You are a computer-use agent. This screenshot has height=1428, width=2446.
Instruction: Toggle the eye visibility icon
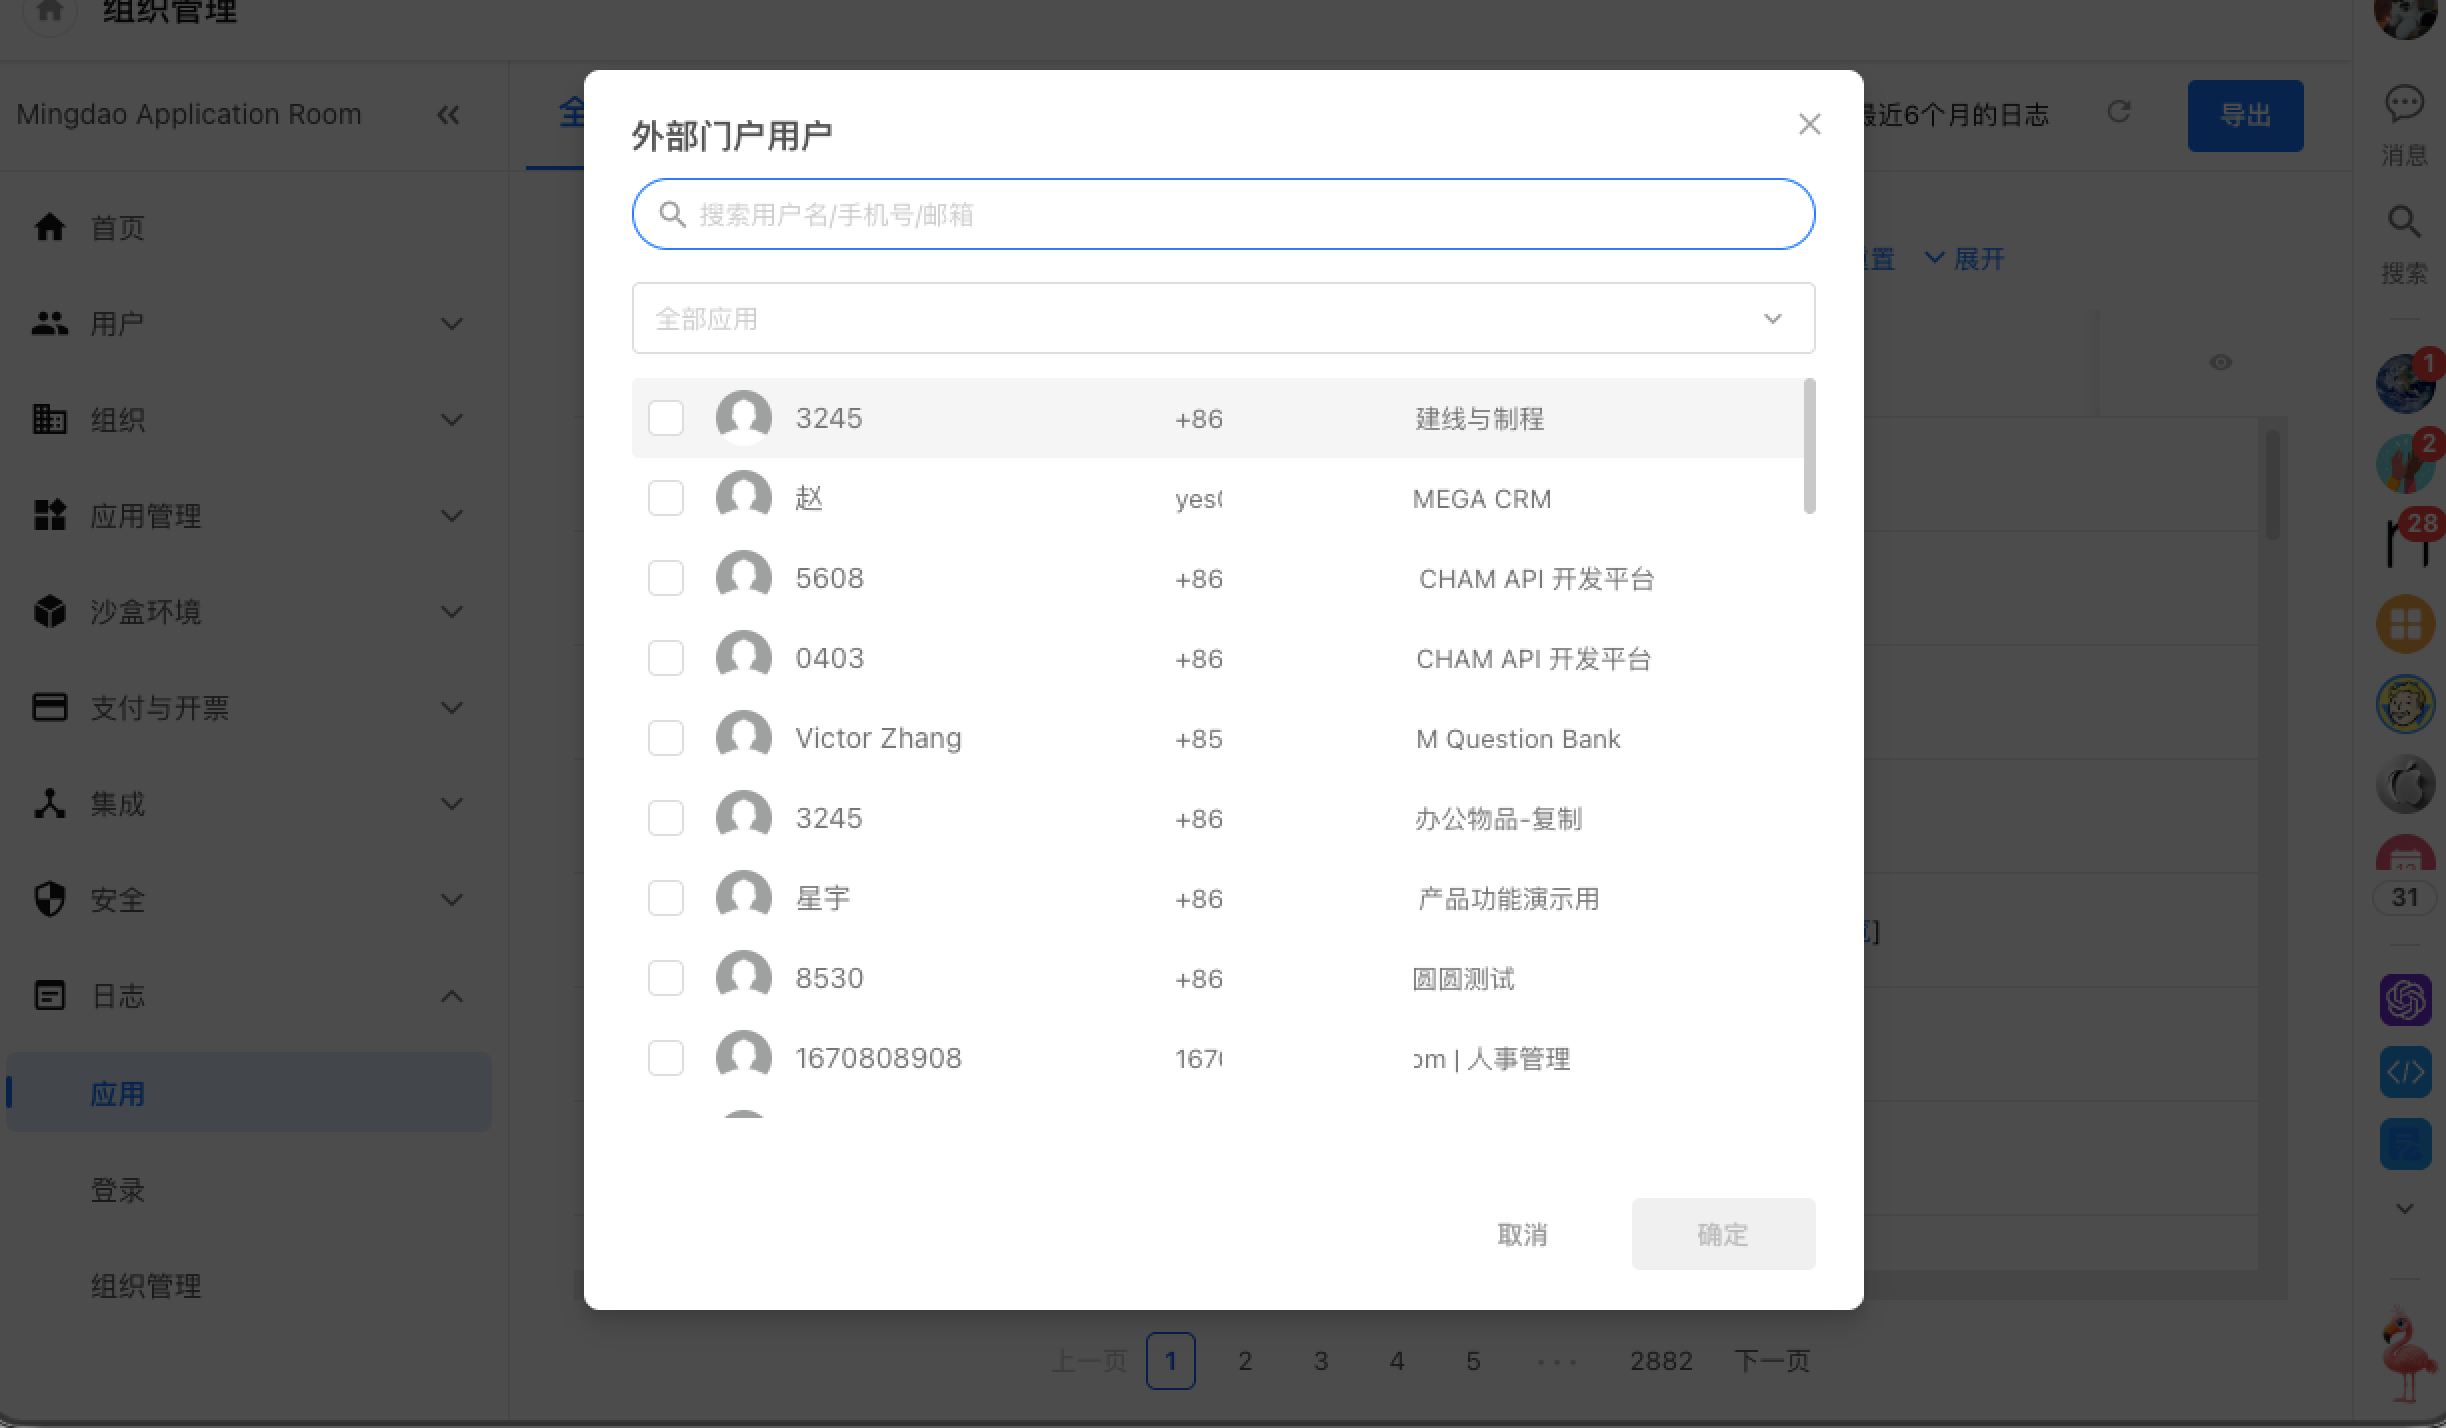click(2220, 362)
